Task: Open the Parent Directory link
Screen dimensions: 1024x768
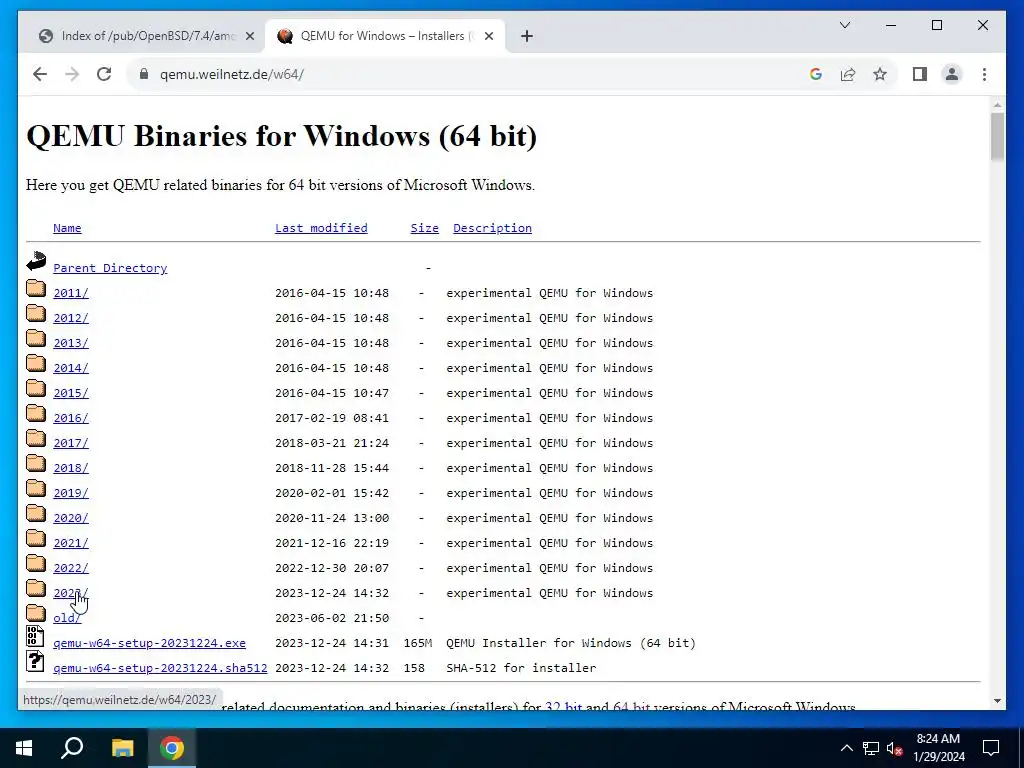Action: point(110,268)
